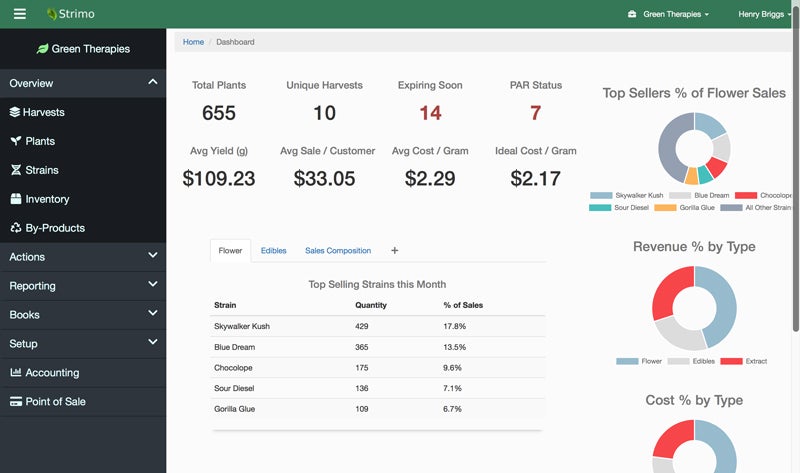Switch to the Edibles tab
Screen dimensions: 800x473
click(273, 250)
